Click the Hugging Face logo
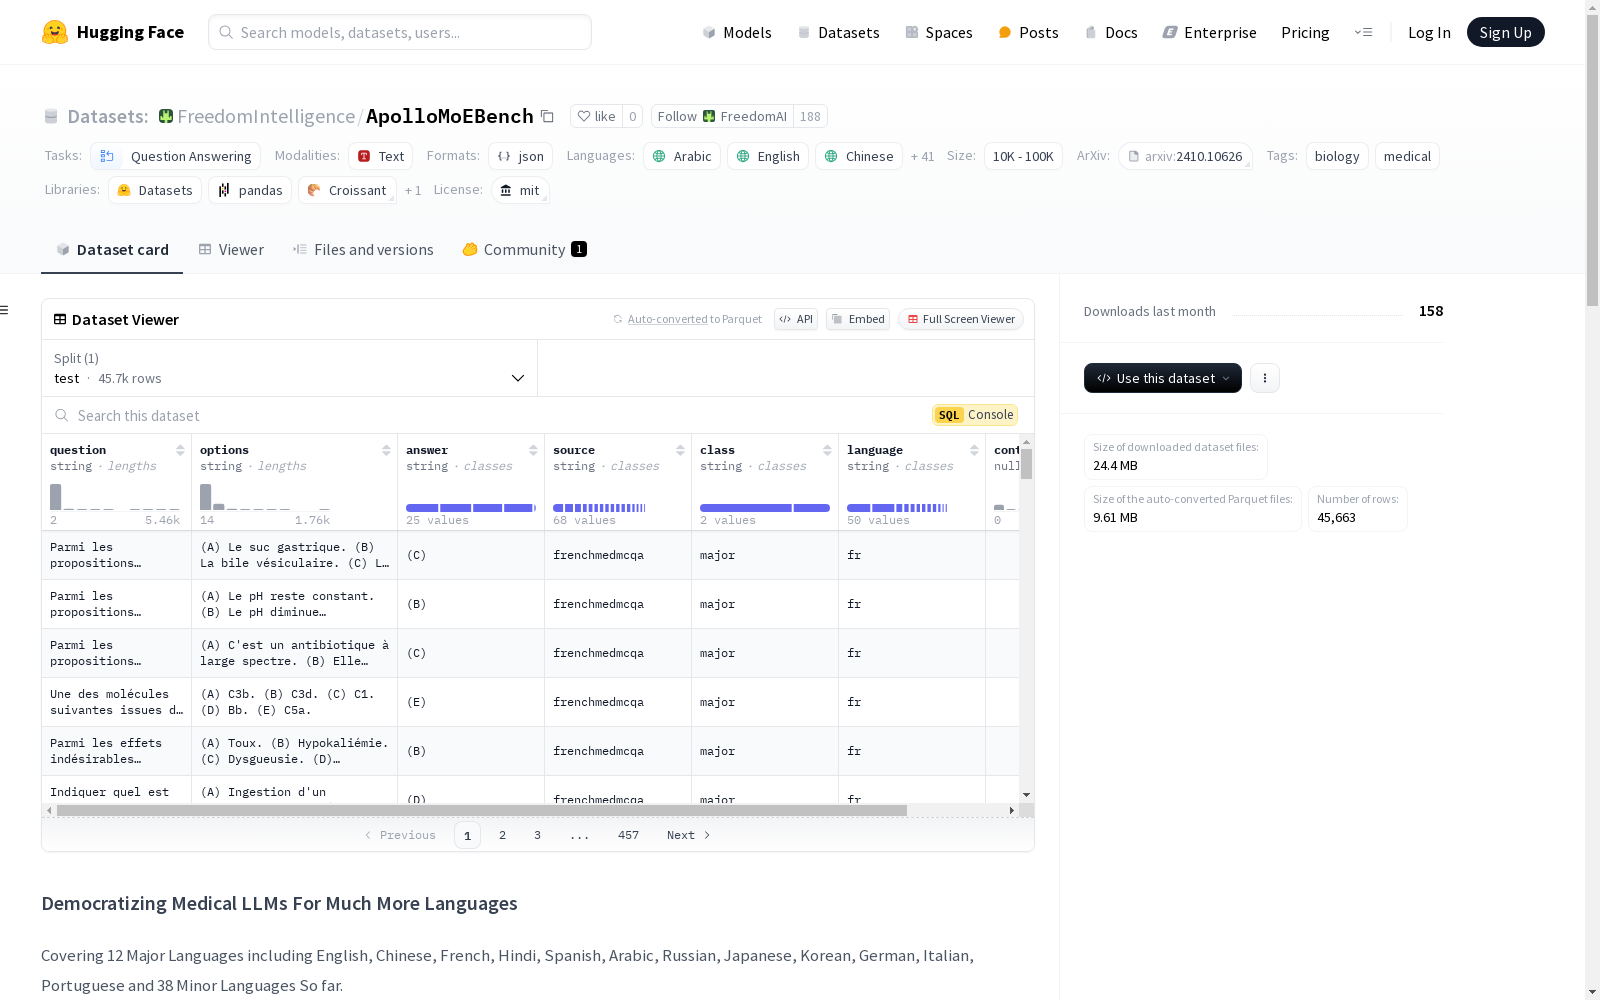This screenshot has width=1600, height=1000. pyautogui.click(x=112, y=32)
